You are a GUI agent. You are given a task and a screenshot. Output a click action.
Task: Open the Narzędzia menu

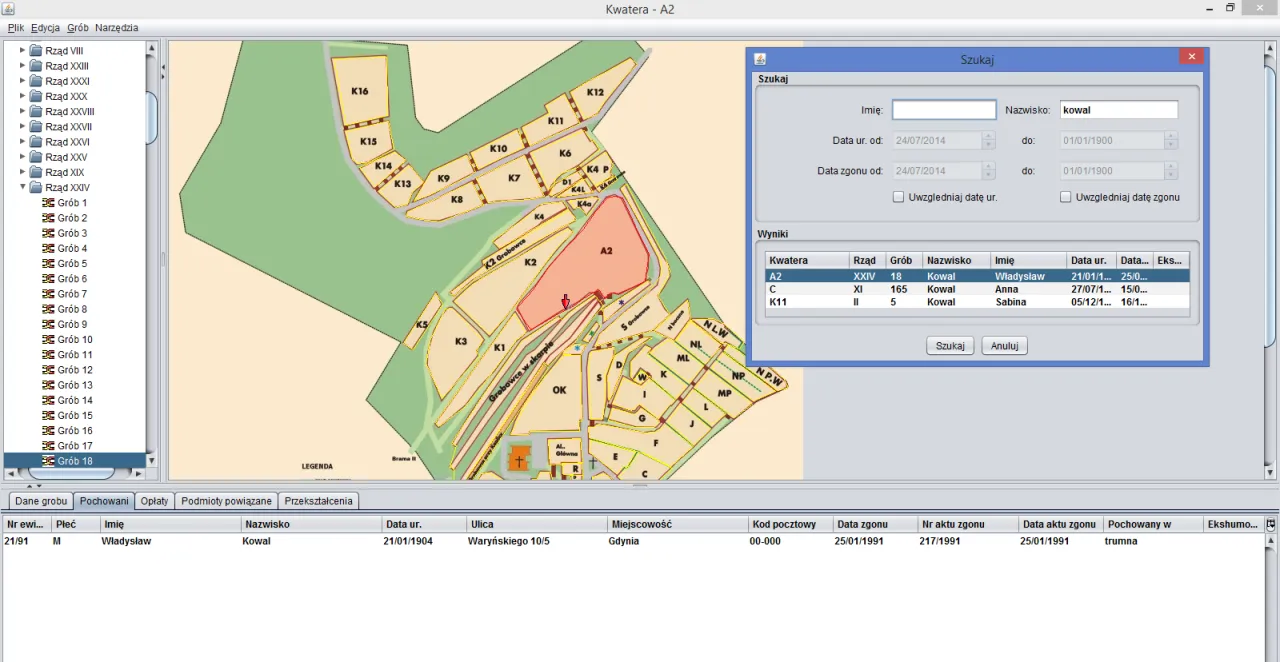point(117,28)
